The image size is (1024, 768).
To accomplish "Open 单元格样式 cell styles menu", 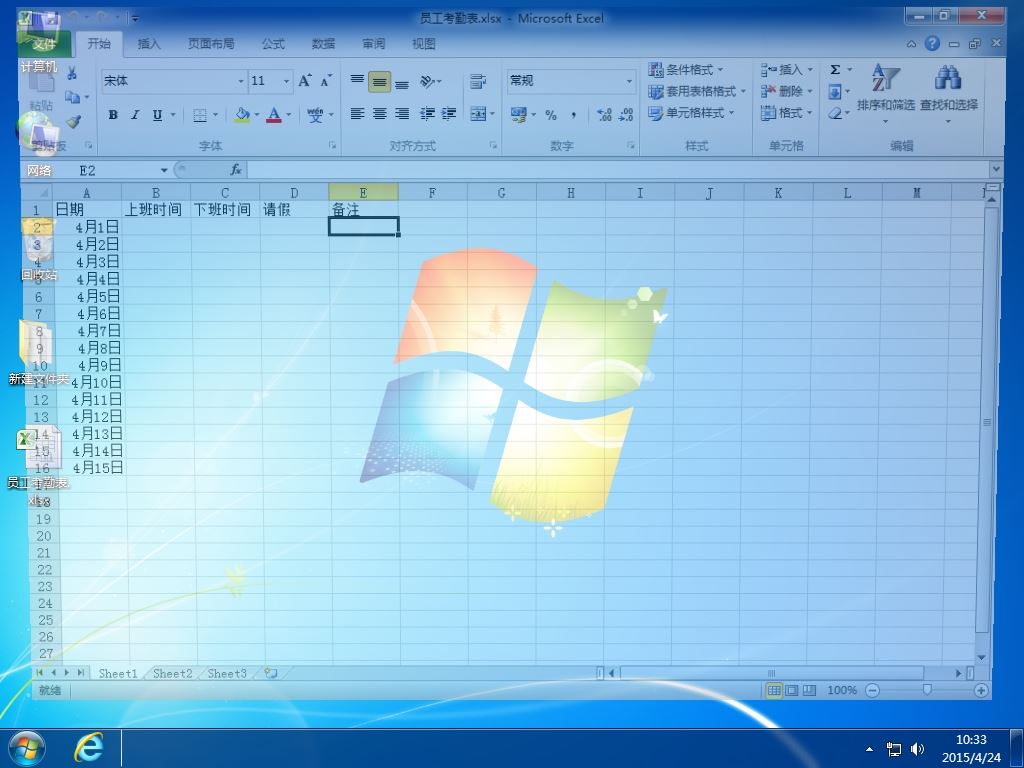I will pos(691,113).
